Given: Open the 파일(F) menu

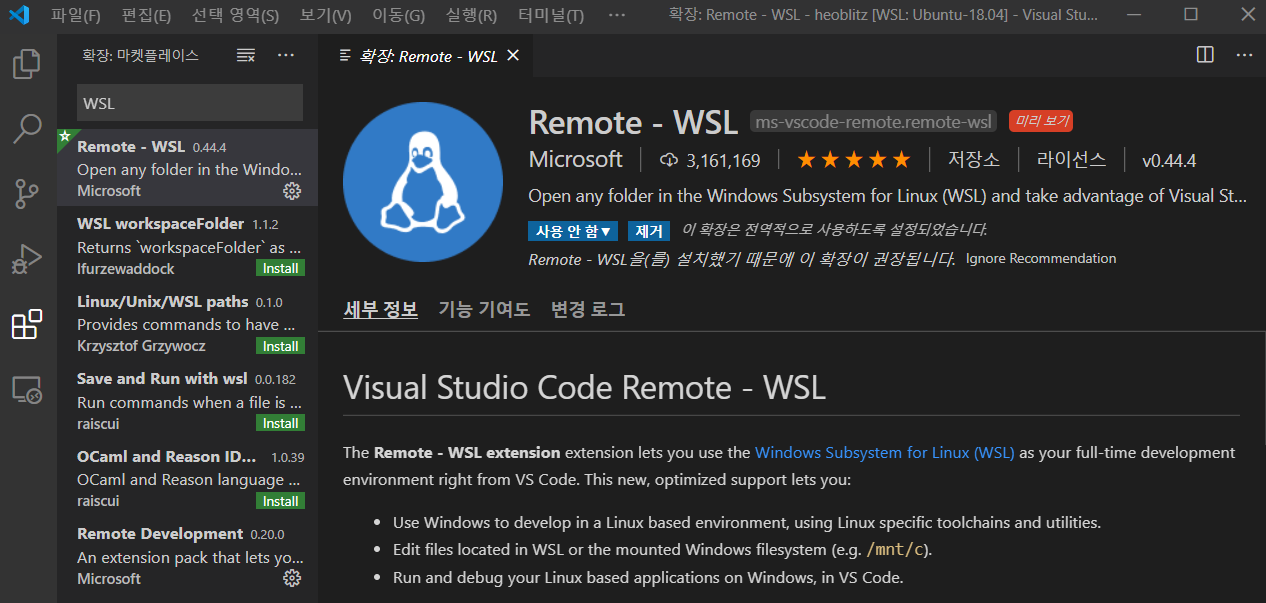Looking at the screenshot, I should click(76, 16).
